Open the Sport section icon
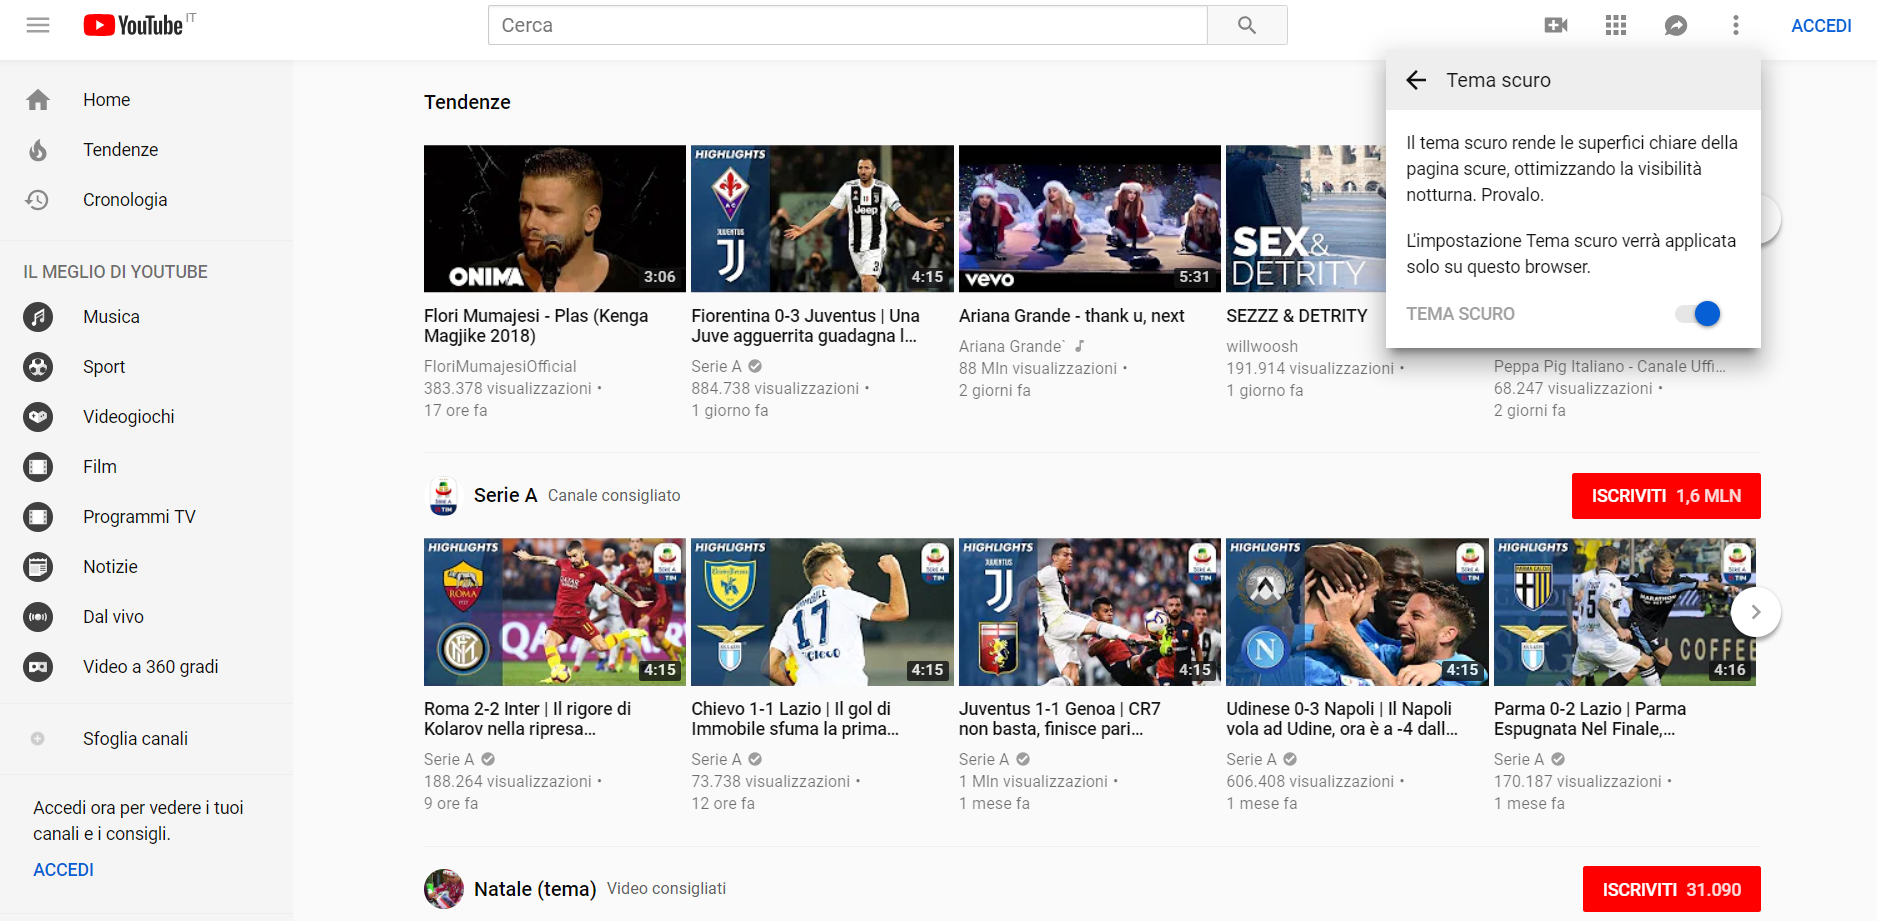This screenshot has width=1877, height=921. click(x=38, y=366)
